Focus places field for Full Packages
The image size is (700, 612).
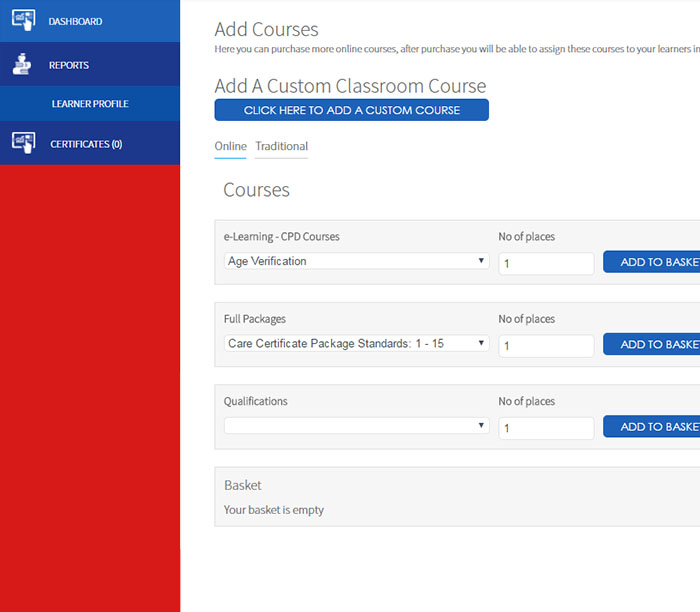546,346
